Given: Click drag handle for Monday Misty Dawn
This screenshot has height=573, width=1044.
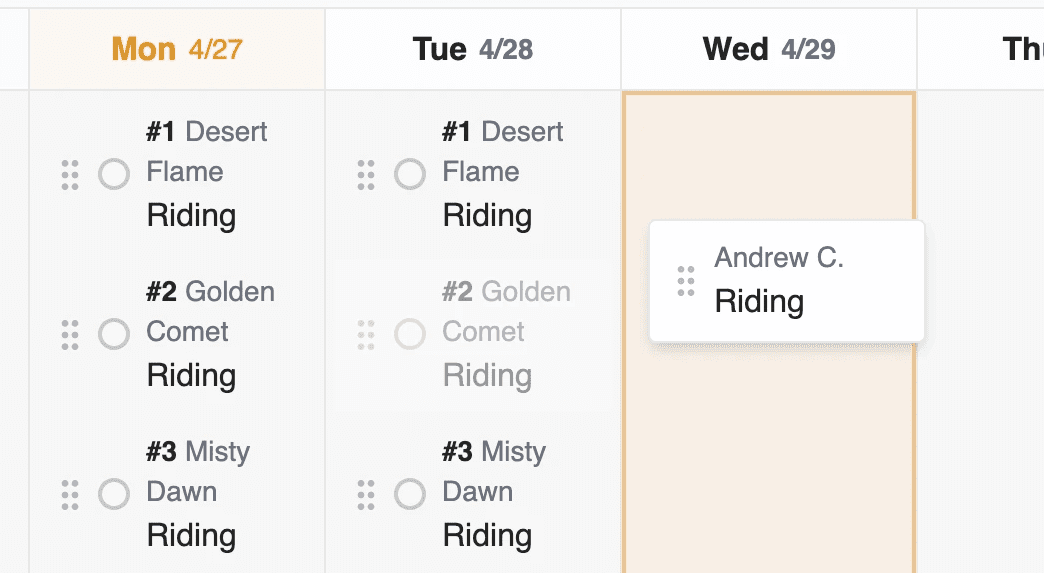Looking at the screenshot, I should point(70,494).
